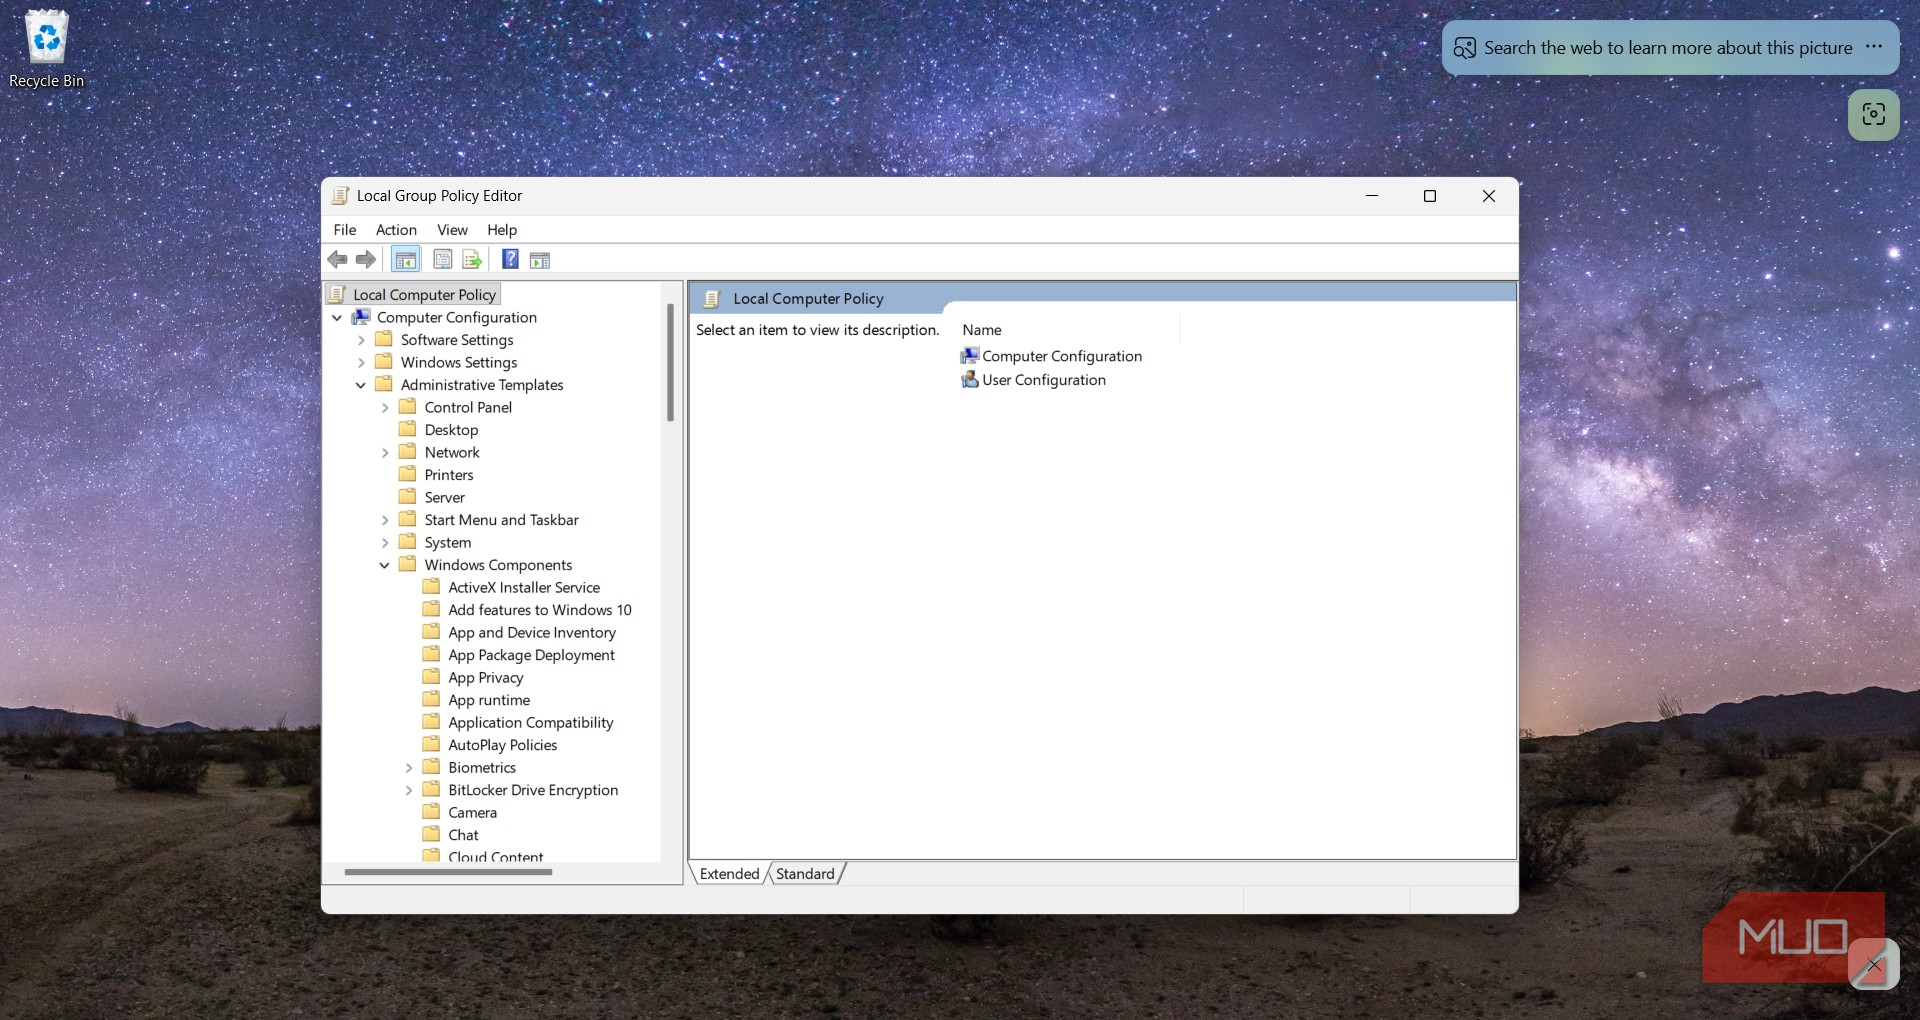
Task: Open the Action menu
Action: pyautogui.click(x=396, y=230)
